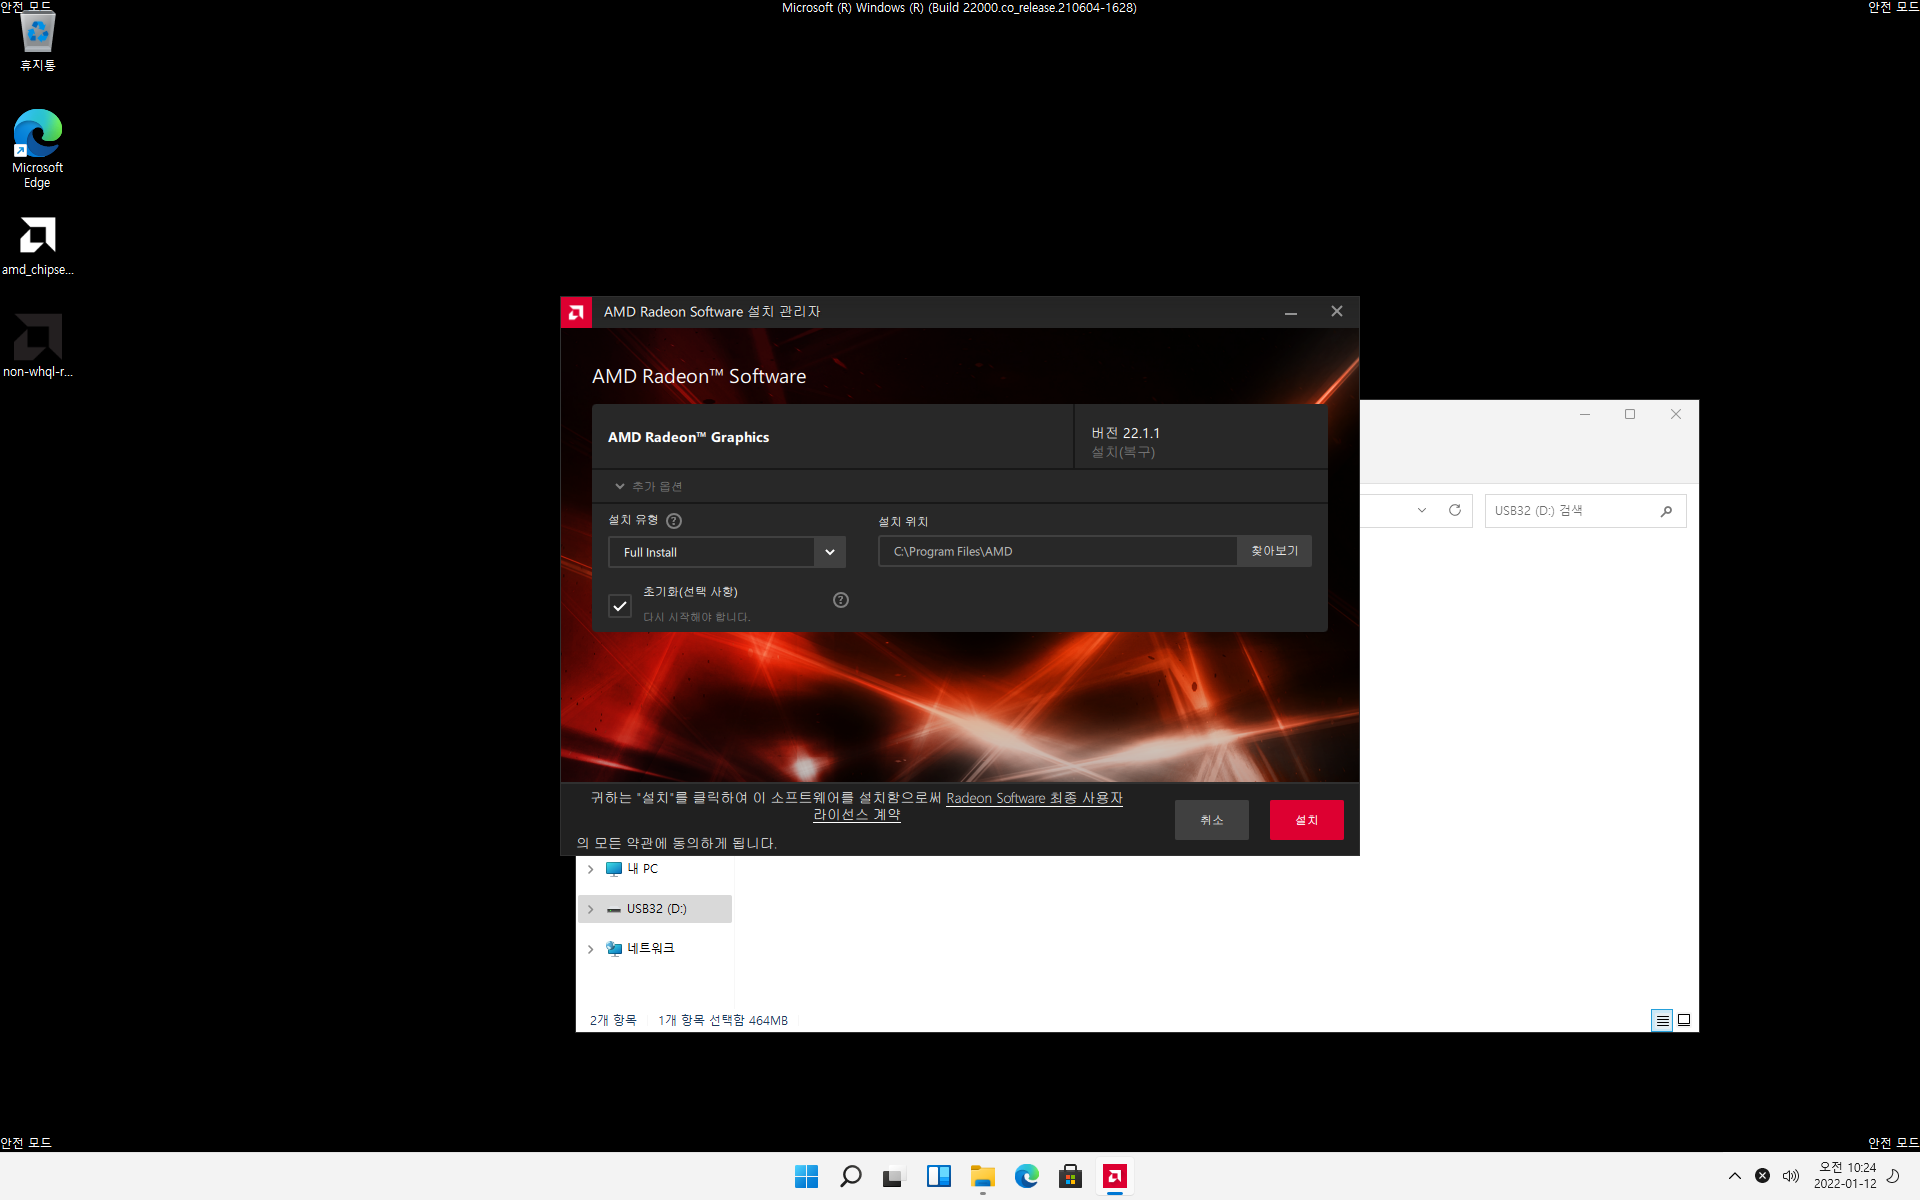Click the refresh icon in File Explorer

[x=1455, y=510]
